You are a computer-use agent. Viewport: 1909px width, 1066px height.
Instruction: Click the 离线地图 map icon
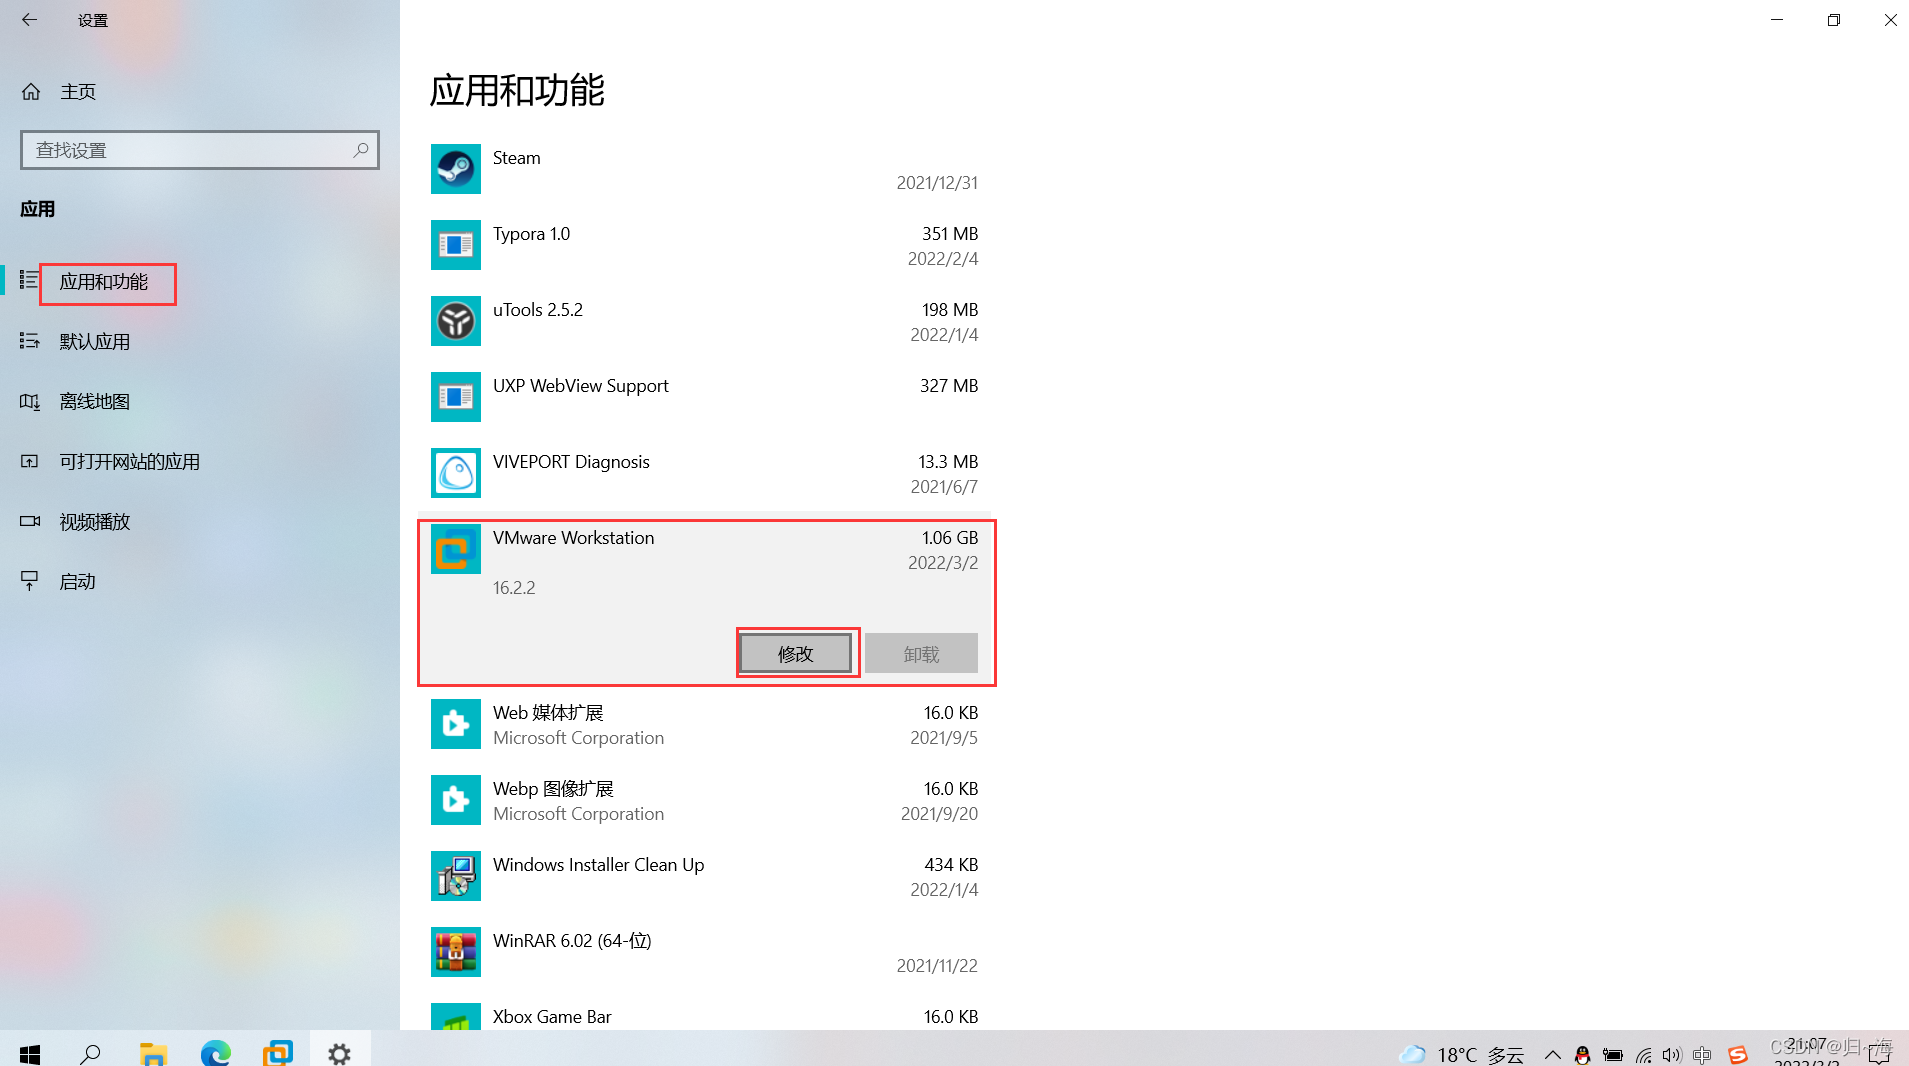[30, 402]
